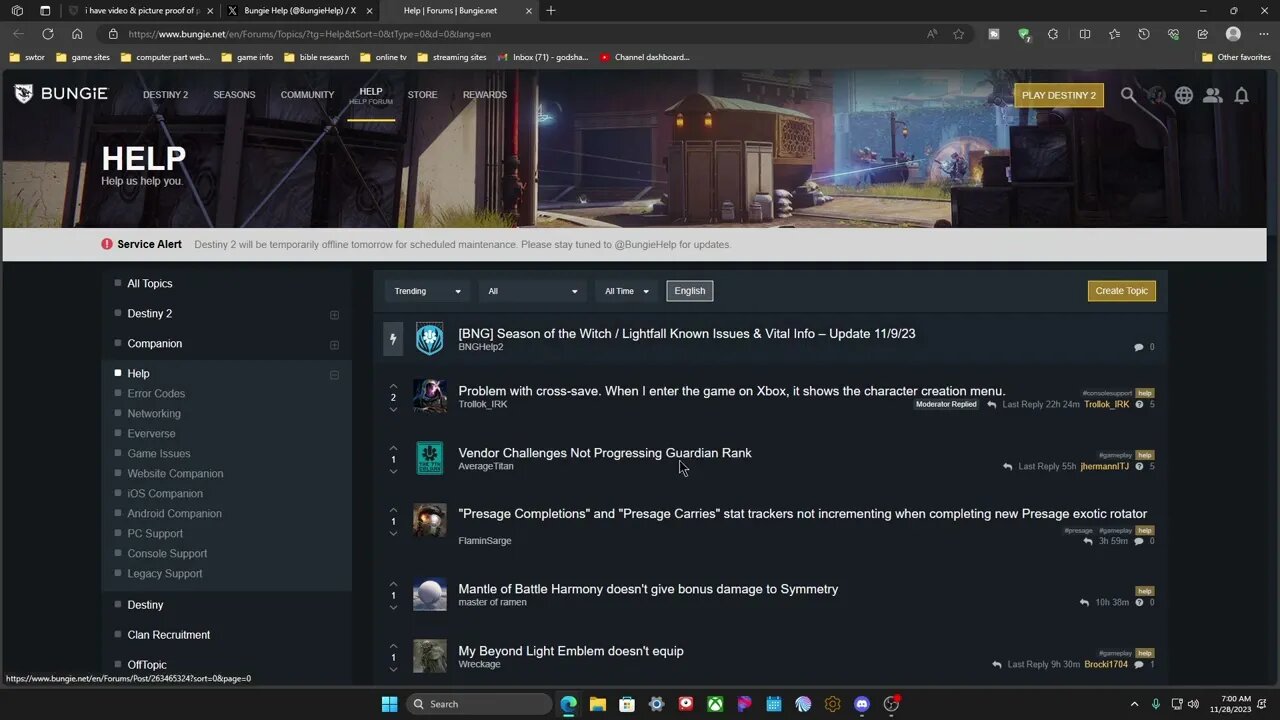The image size is (1280, 720).
Task: Open Presage Completions stat trackers topic
Action: coord(803,514)
